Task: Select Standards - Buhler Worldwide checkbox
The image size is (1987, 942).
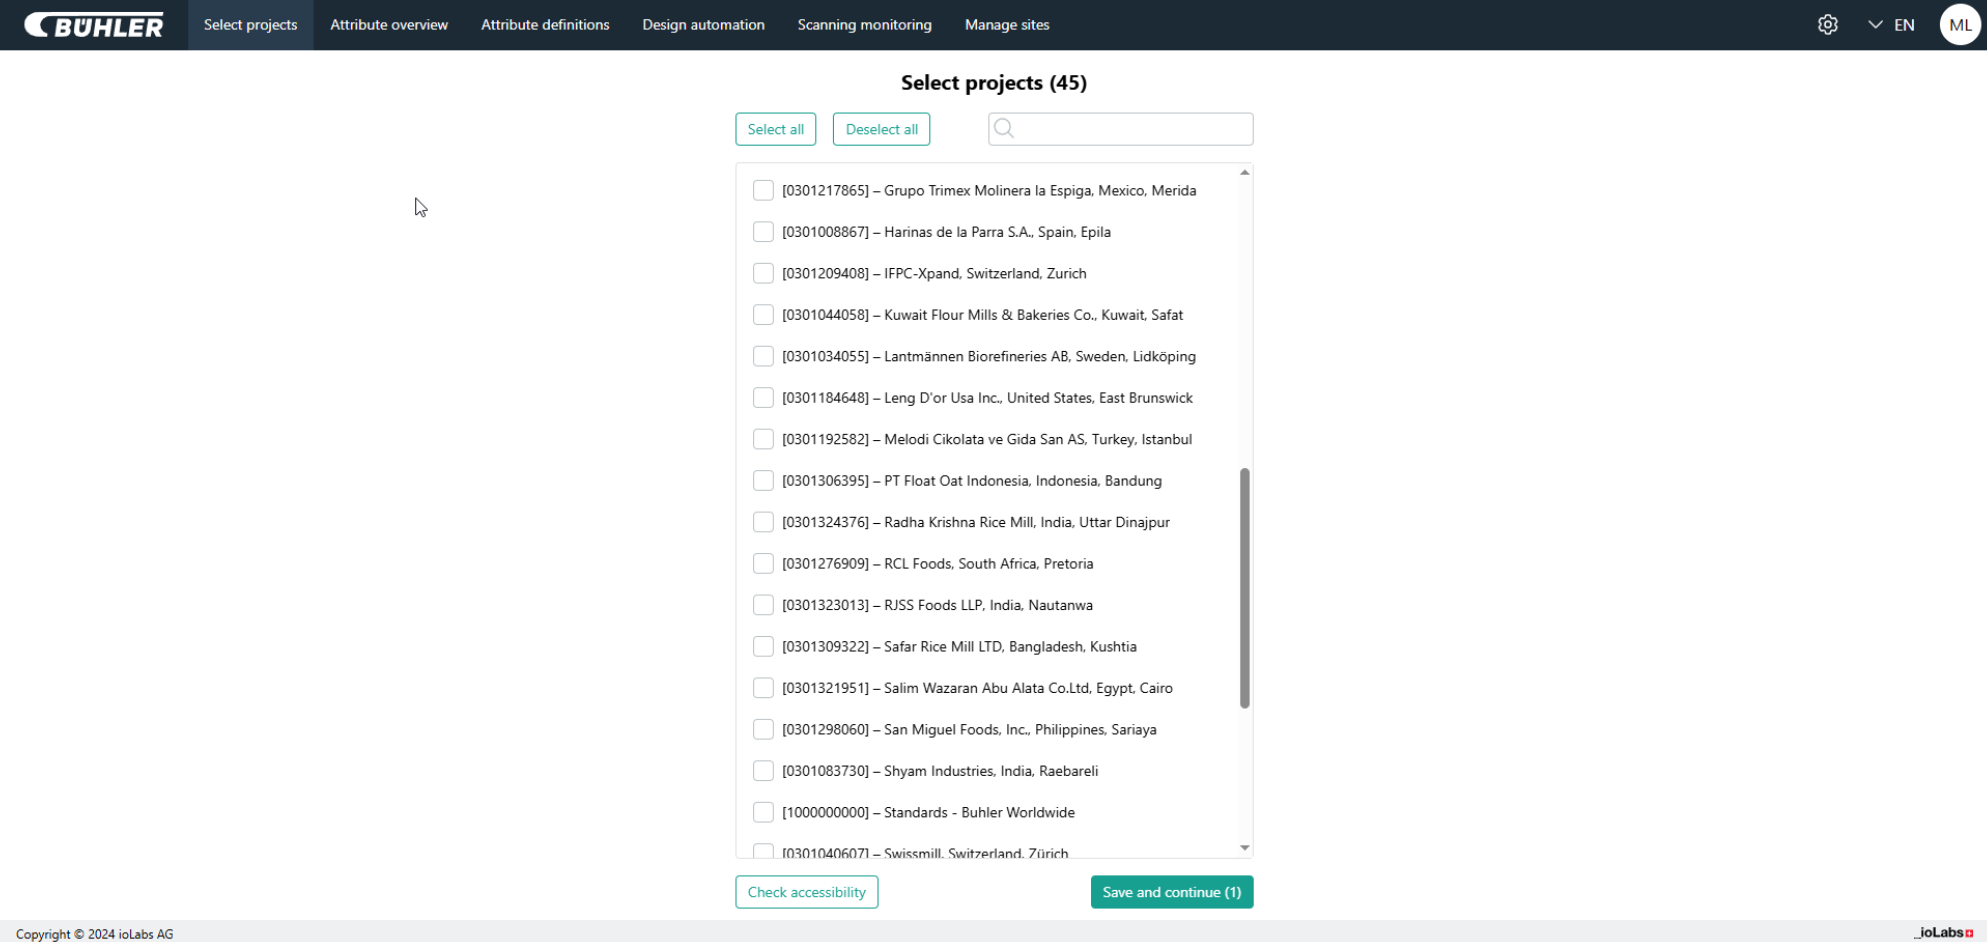Action: click(763, 813)
